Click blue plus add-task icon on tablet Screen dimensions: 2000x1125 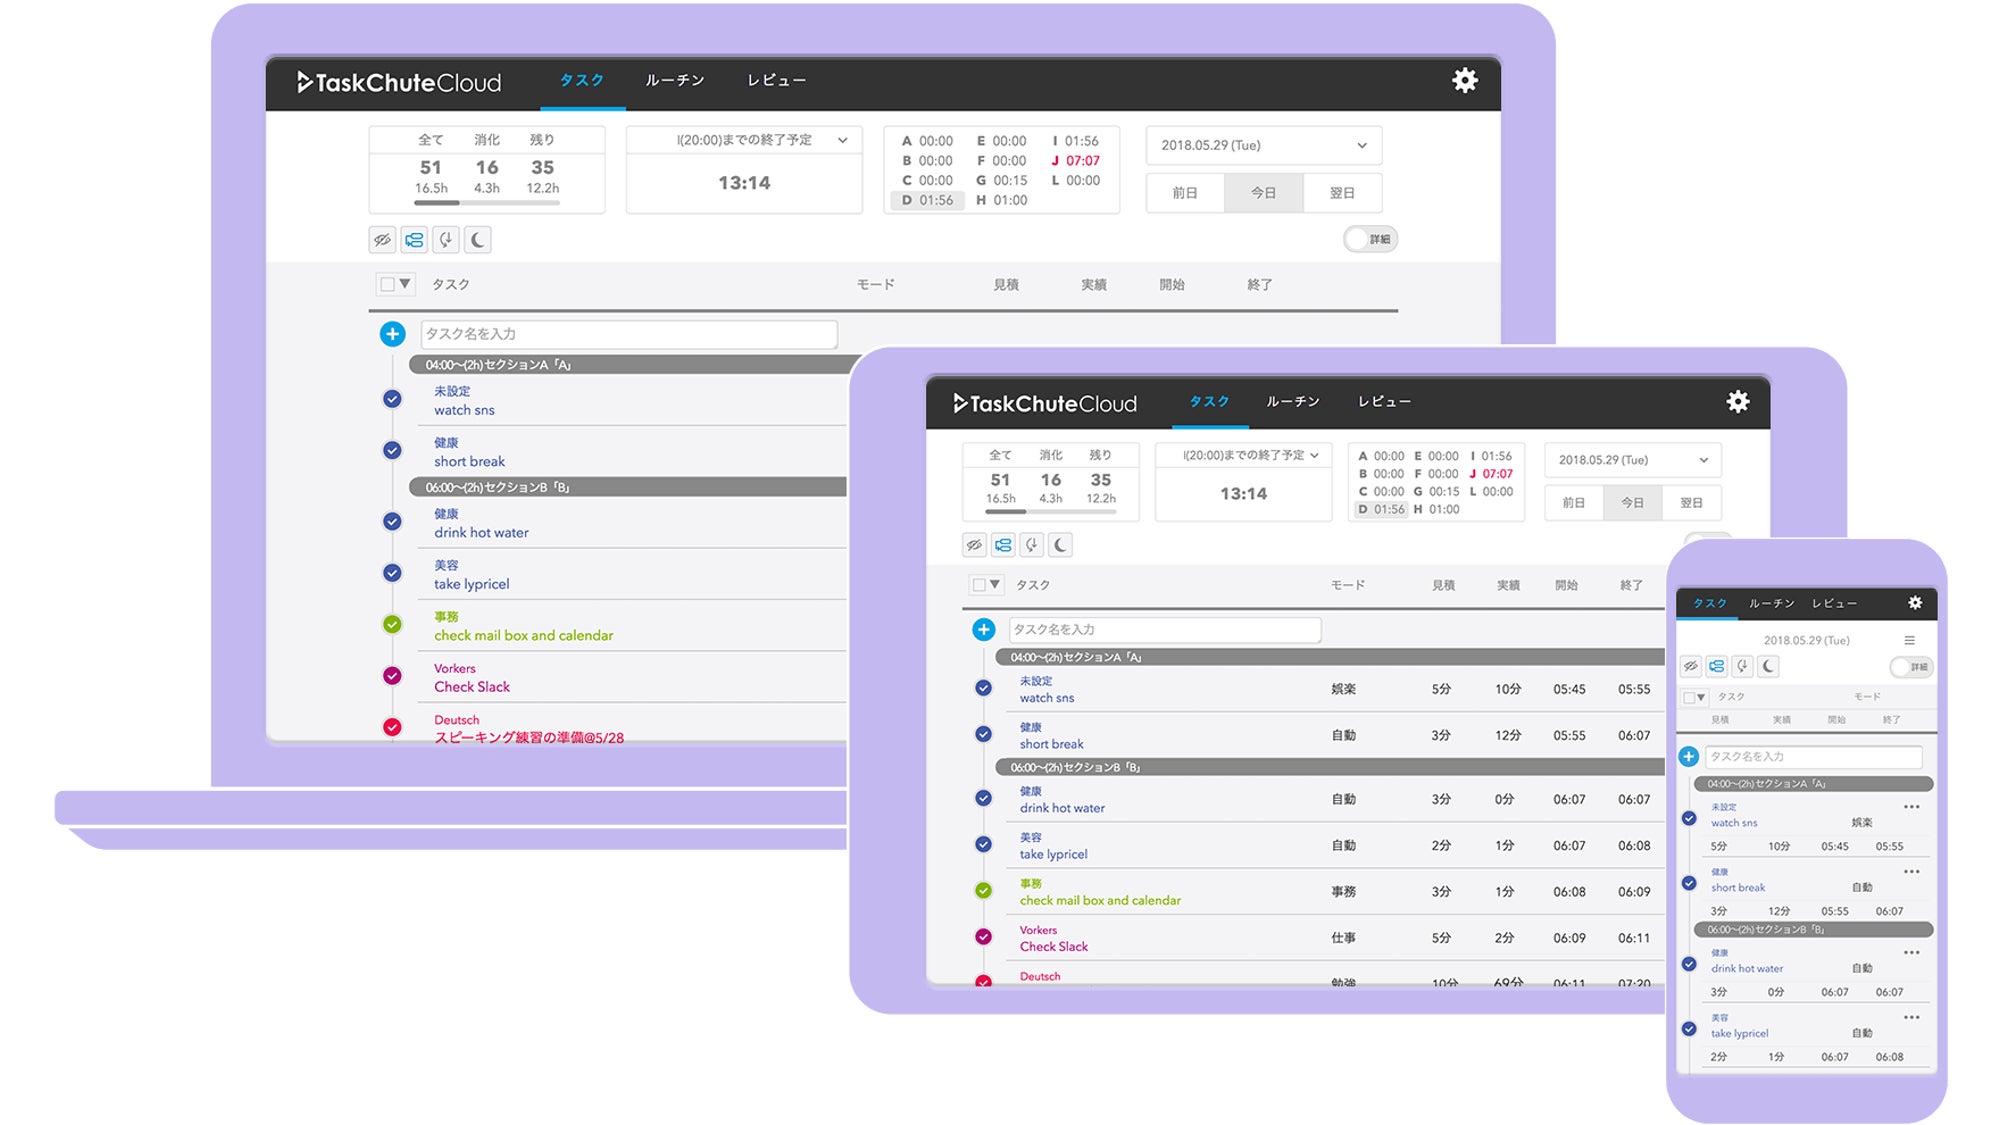pos(984,629)
